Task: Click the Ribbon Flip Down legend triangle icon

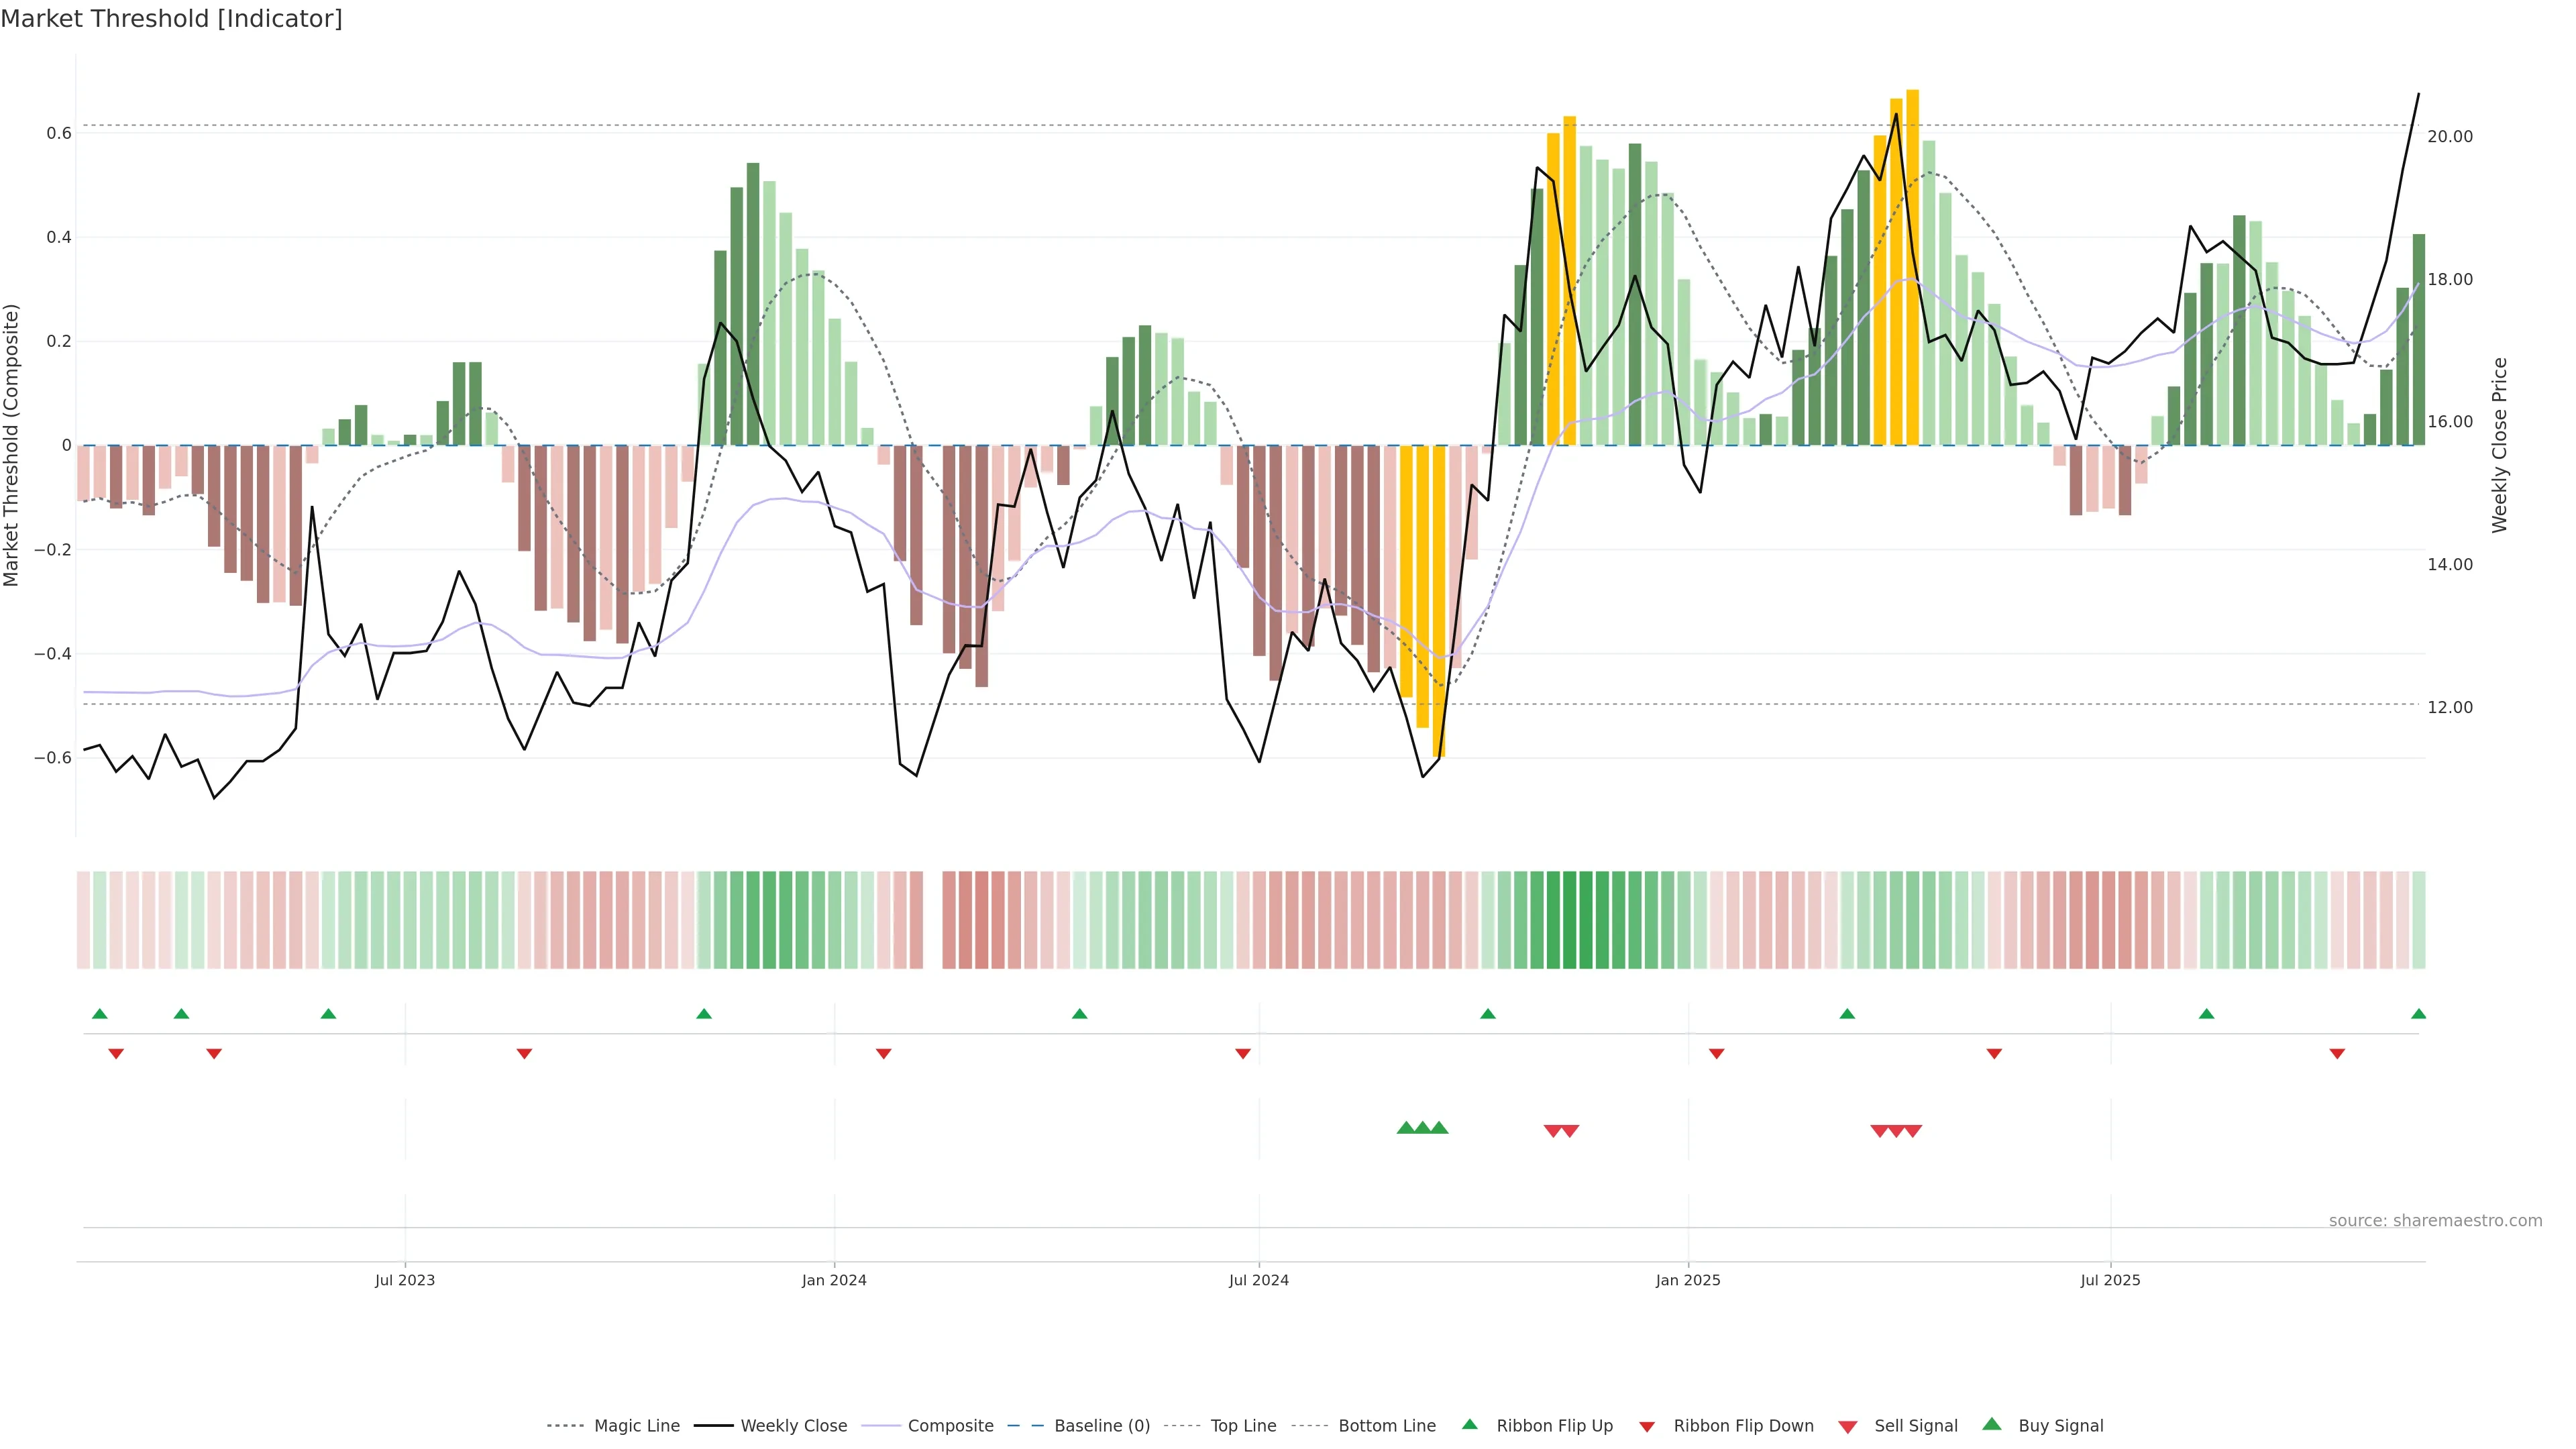Action: (x=1647, y=1427)
